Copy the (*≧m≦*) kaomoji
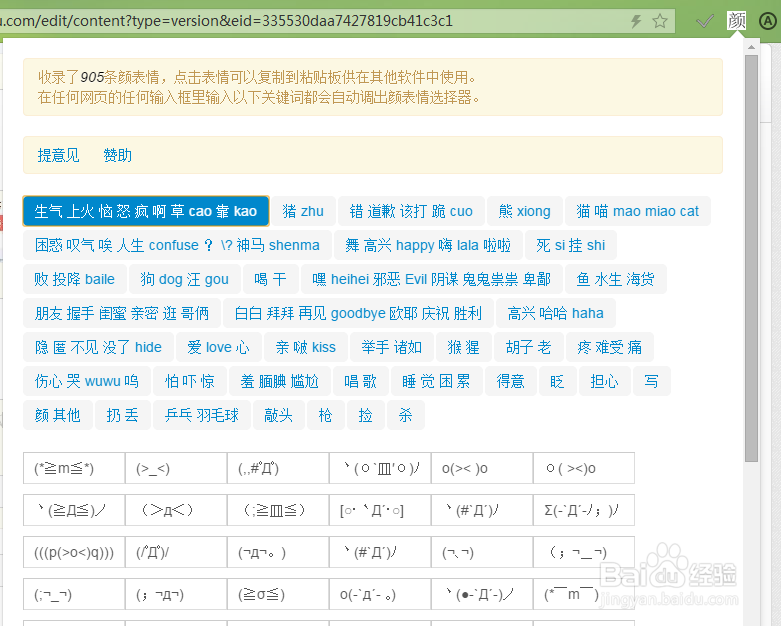Image resolution: width=781 pixels, height=626 pixels. coord(74,468)
